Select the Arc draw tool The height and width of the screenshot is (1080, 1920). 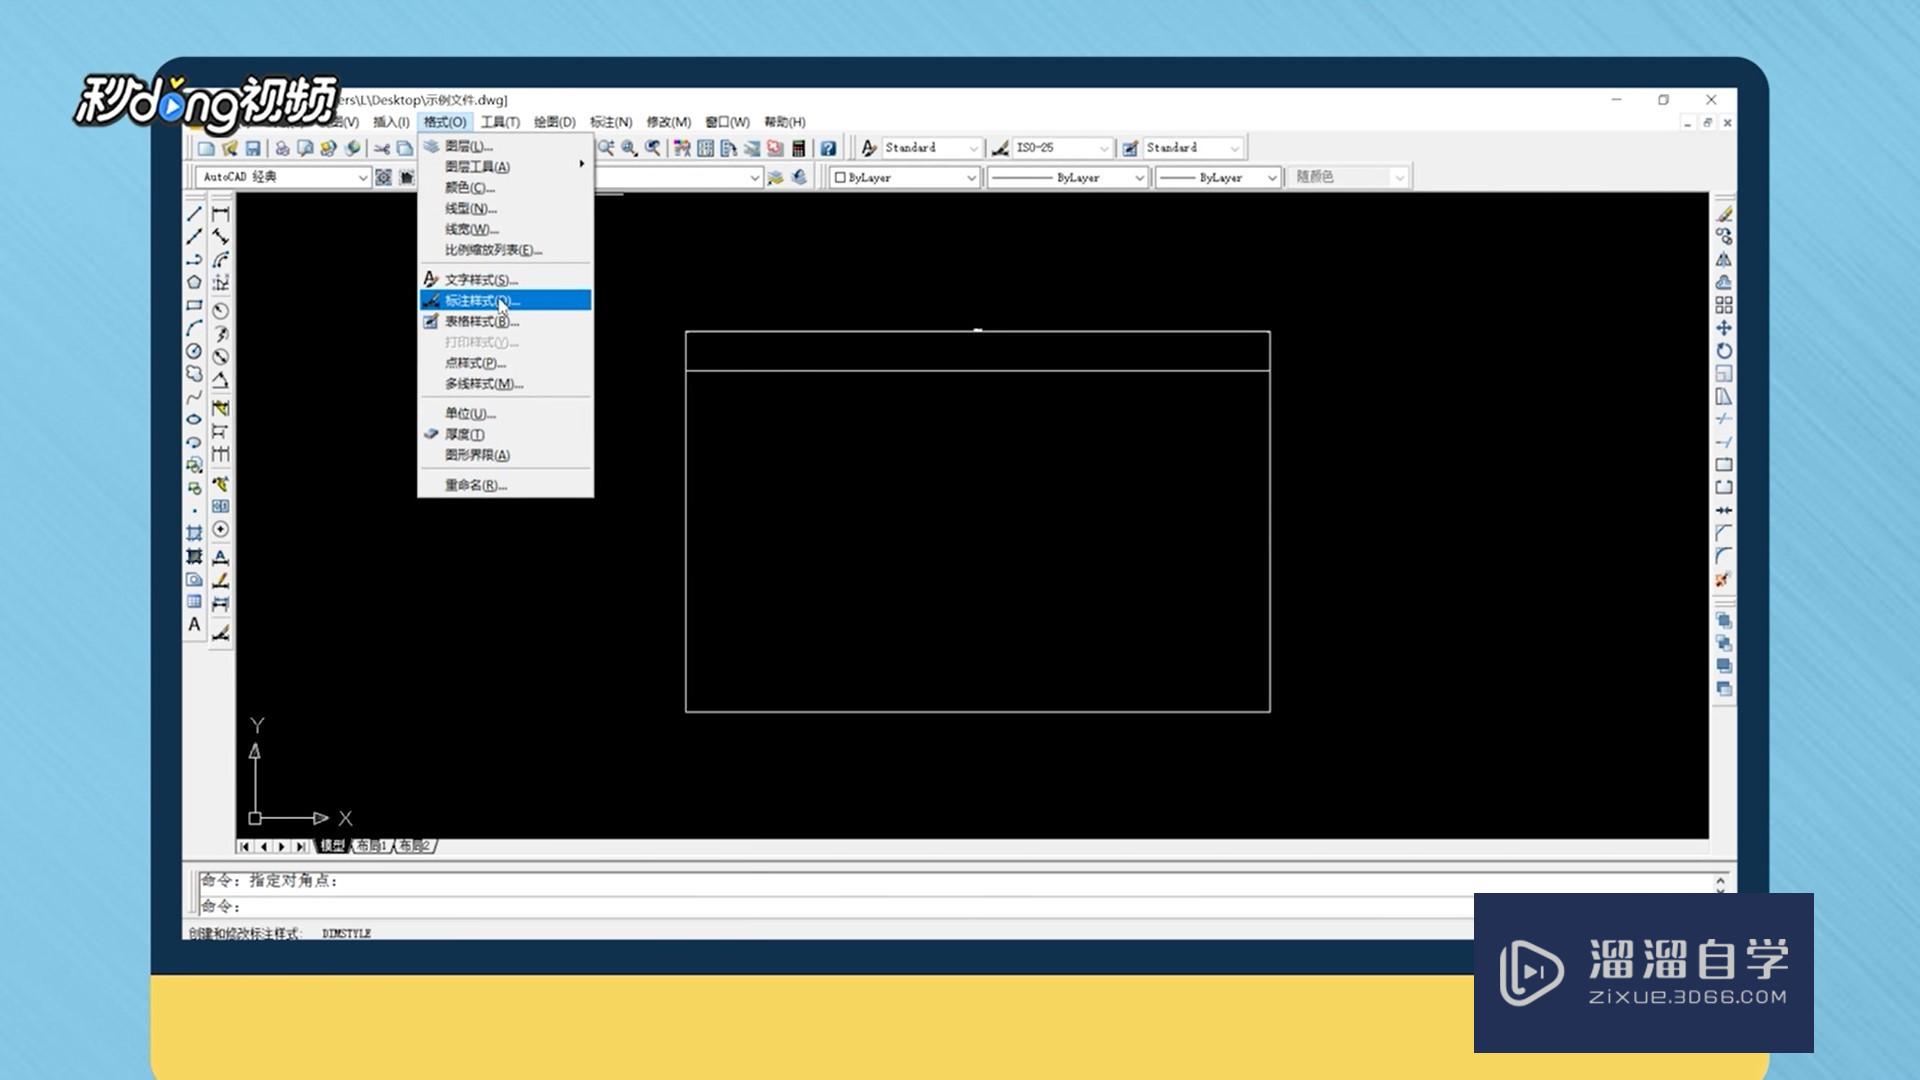point(194,329)
